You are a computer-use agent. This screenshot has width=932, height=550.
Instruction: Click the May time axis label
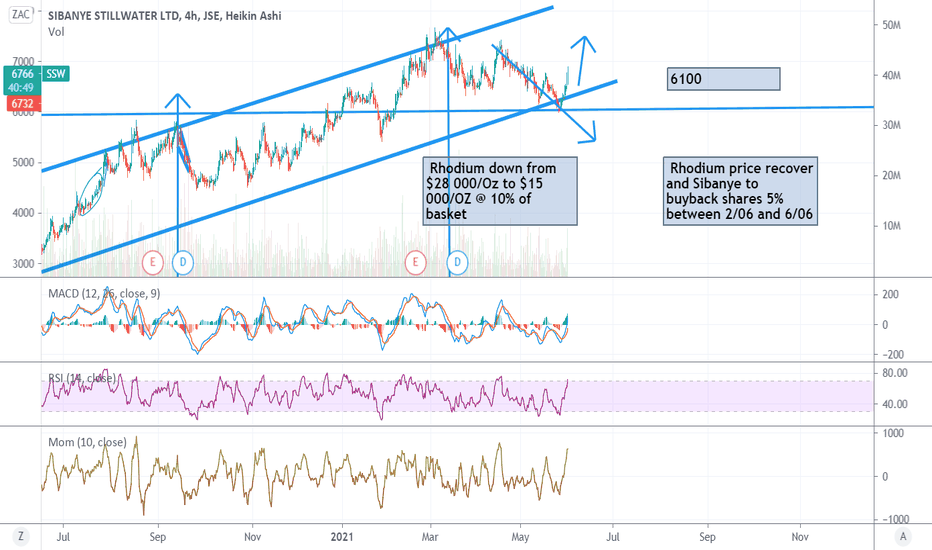pos(520,537)
